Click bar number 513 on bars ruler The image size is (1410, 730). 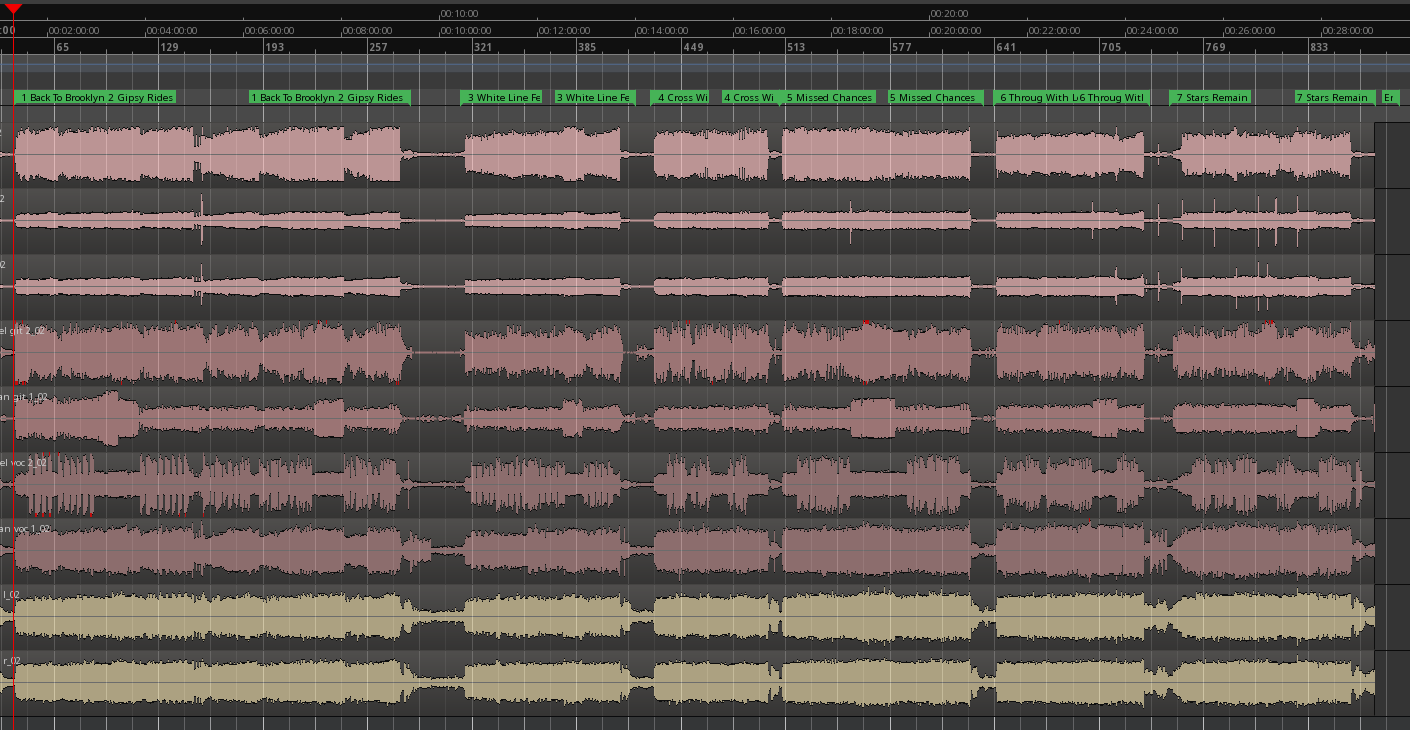pyautogui.click(x=796, y=47)
